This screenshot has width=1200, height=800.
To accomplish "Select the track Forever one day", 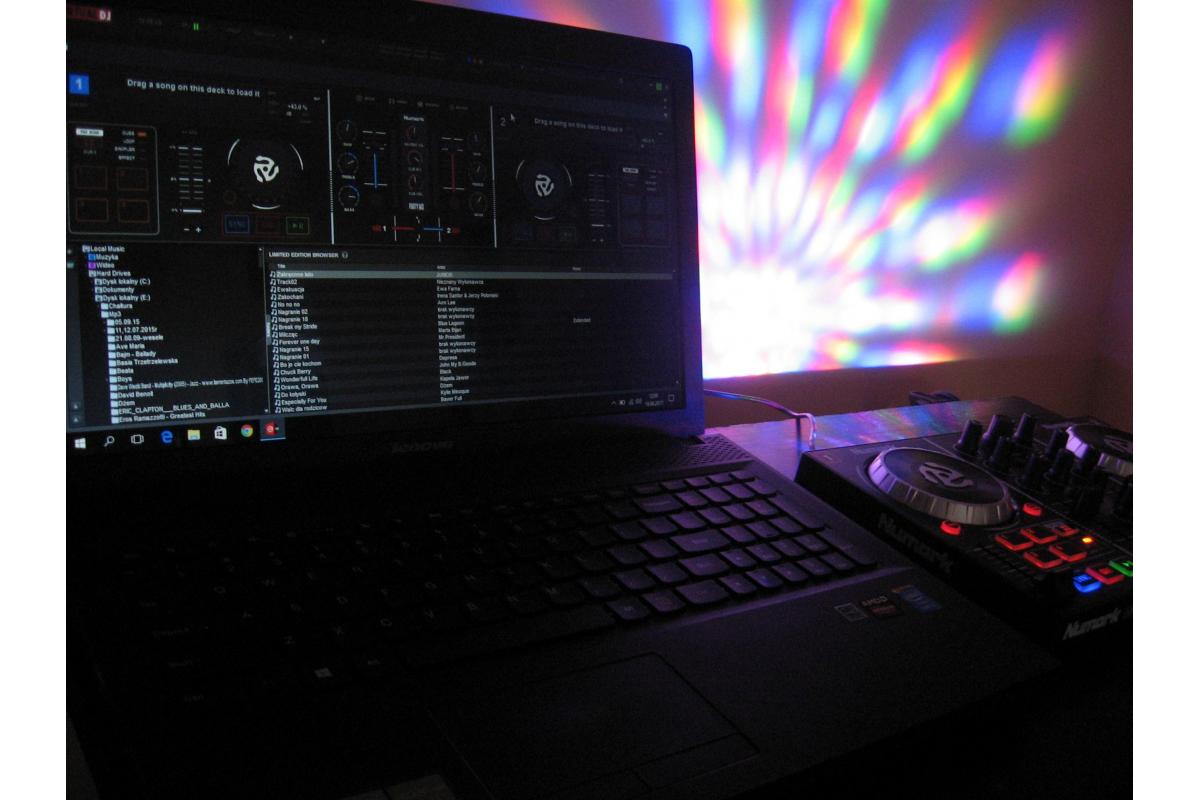I will (296, 342).
